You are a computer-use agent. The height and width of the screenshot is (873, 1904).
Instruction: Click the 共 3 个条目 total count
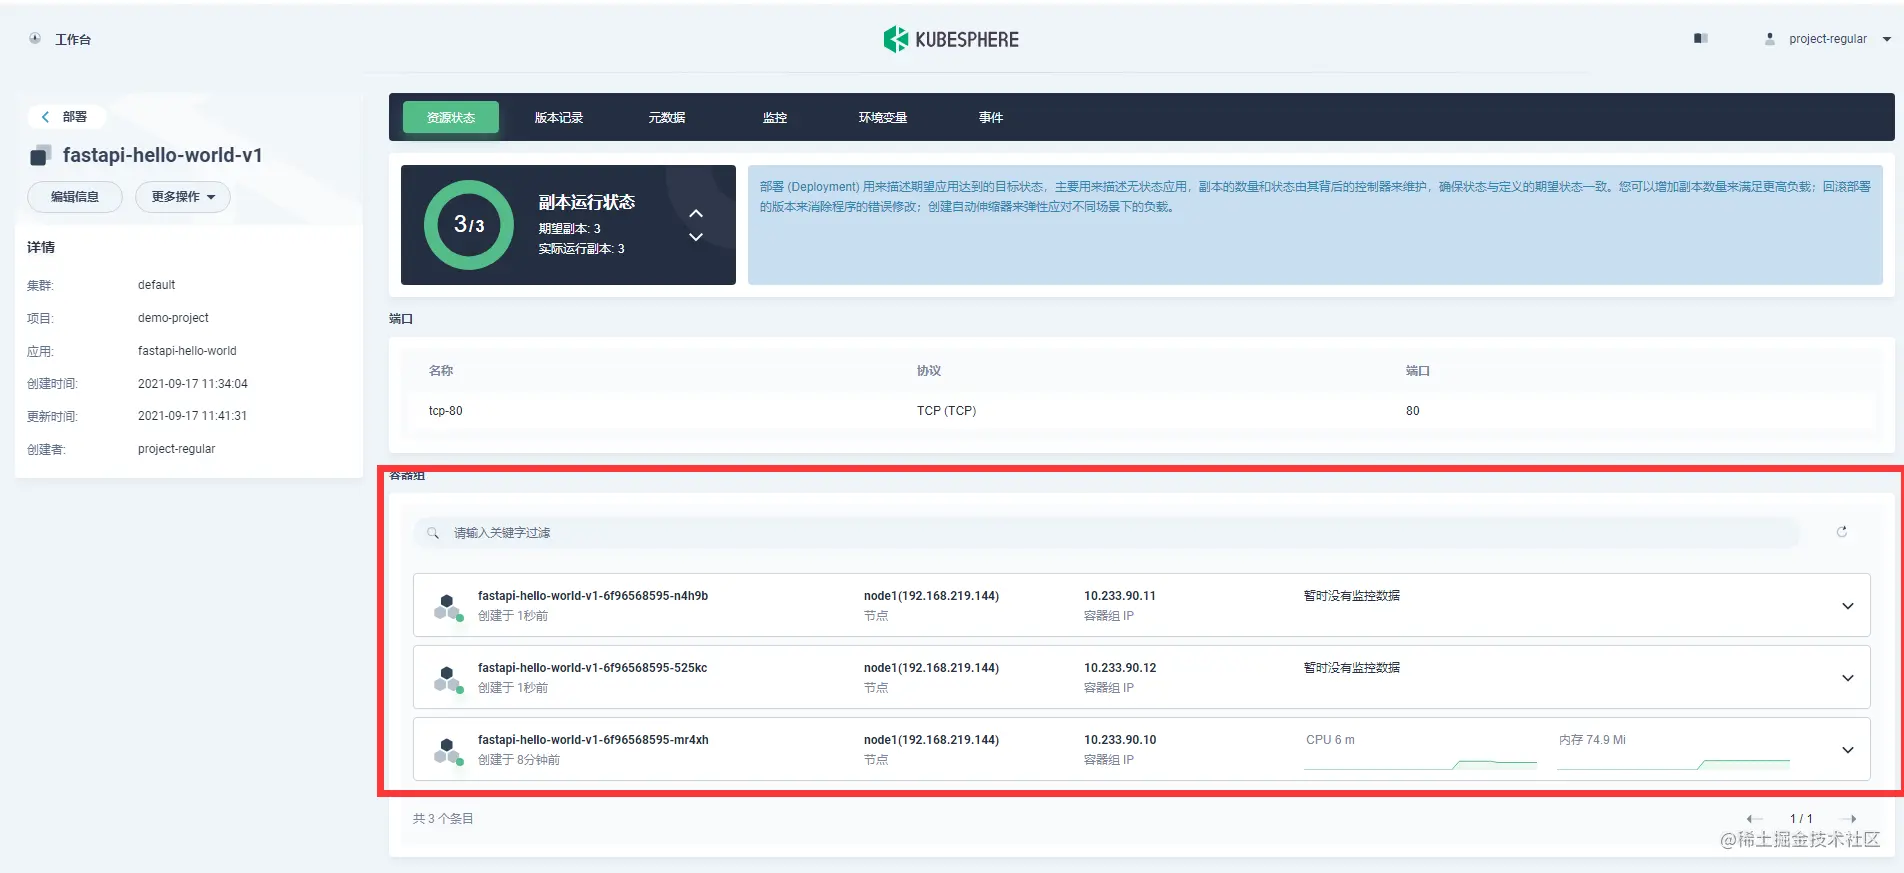pyautogui.click(x=443, y=819)
